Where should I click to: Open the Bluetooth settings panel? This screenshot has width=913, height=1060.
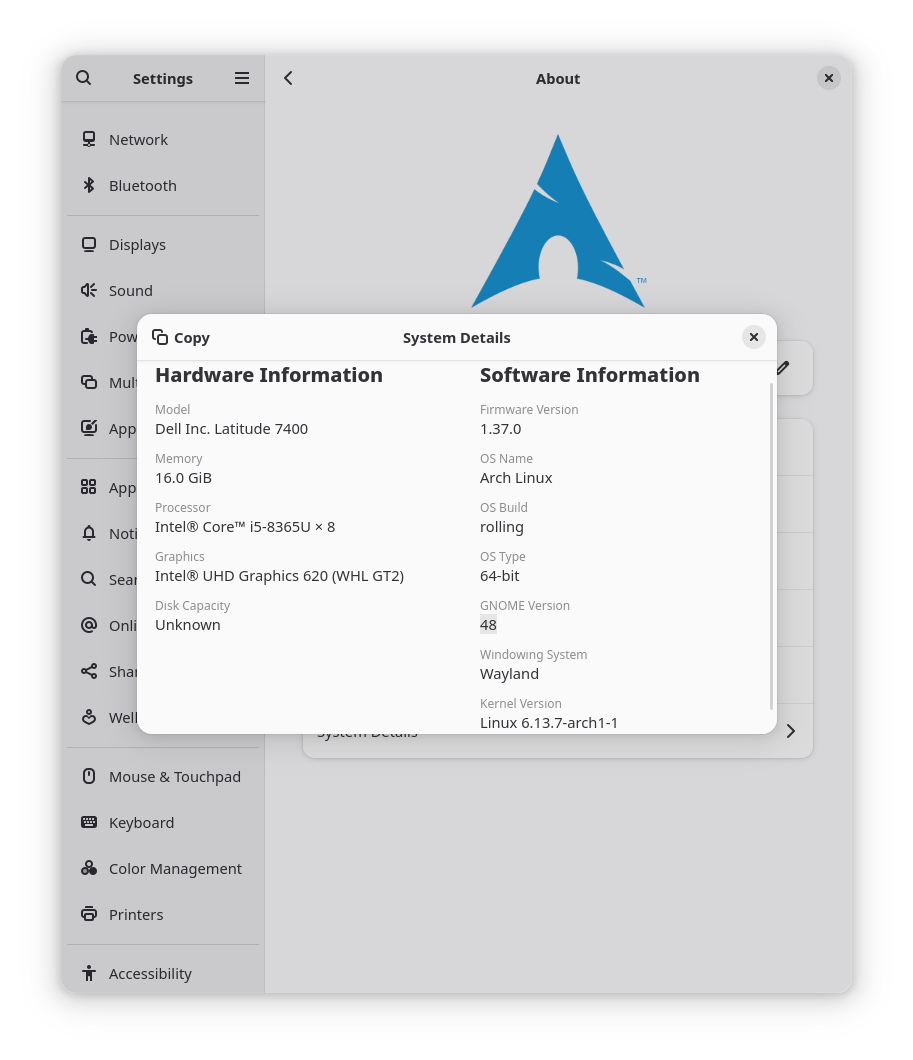coord(163,185)
